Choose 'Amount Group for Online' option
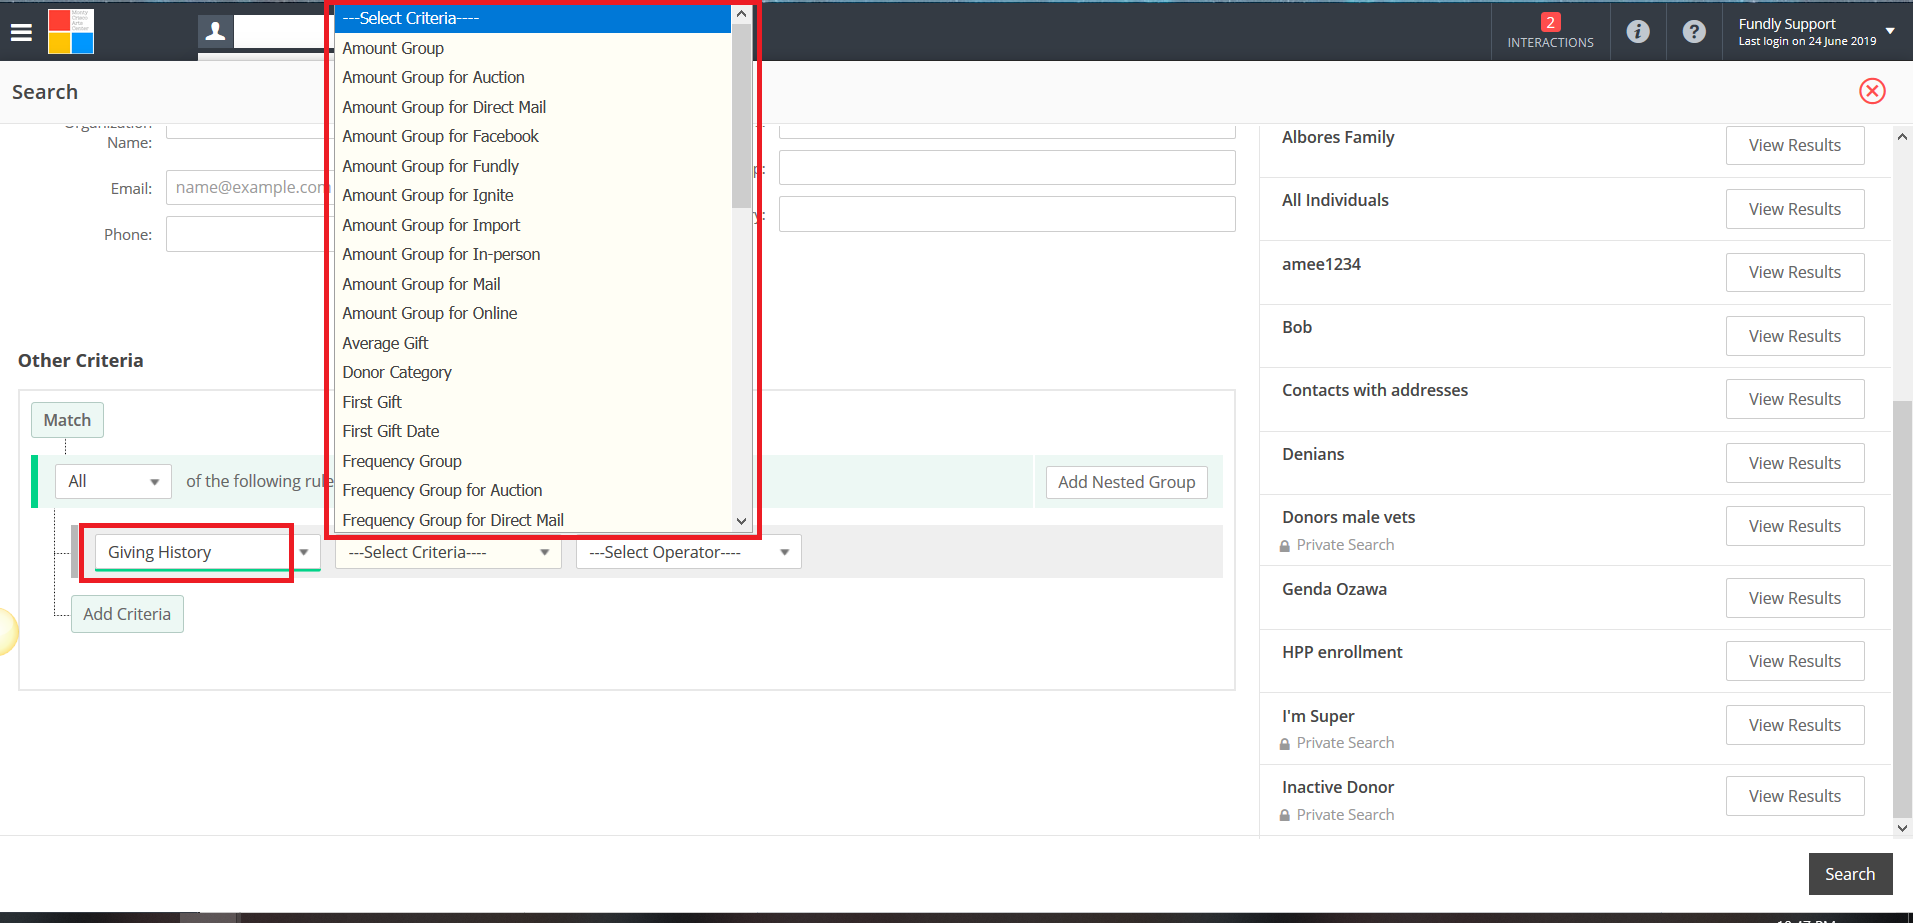 point(533,313)
